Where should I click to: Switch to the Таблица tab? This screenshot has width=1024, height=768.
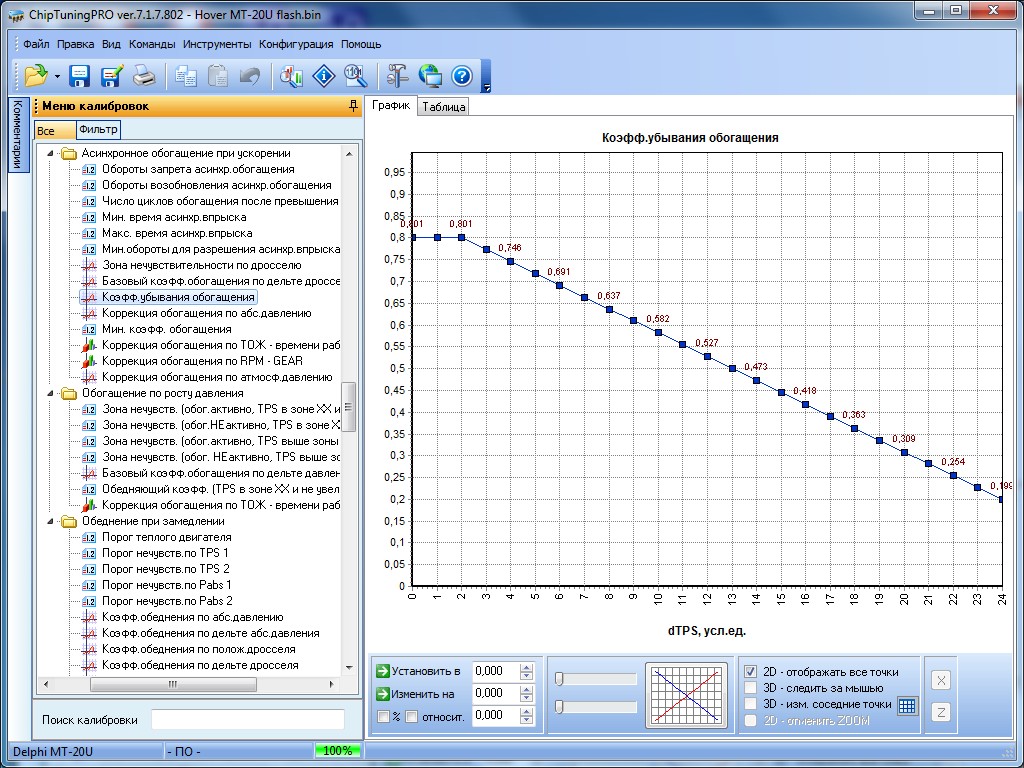[x=443, y=107]
